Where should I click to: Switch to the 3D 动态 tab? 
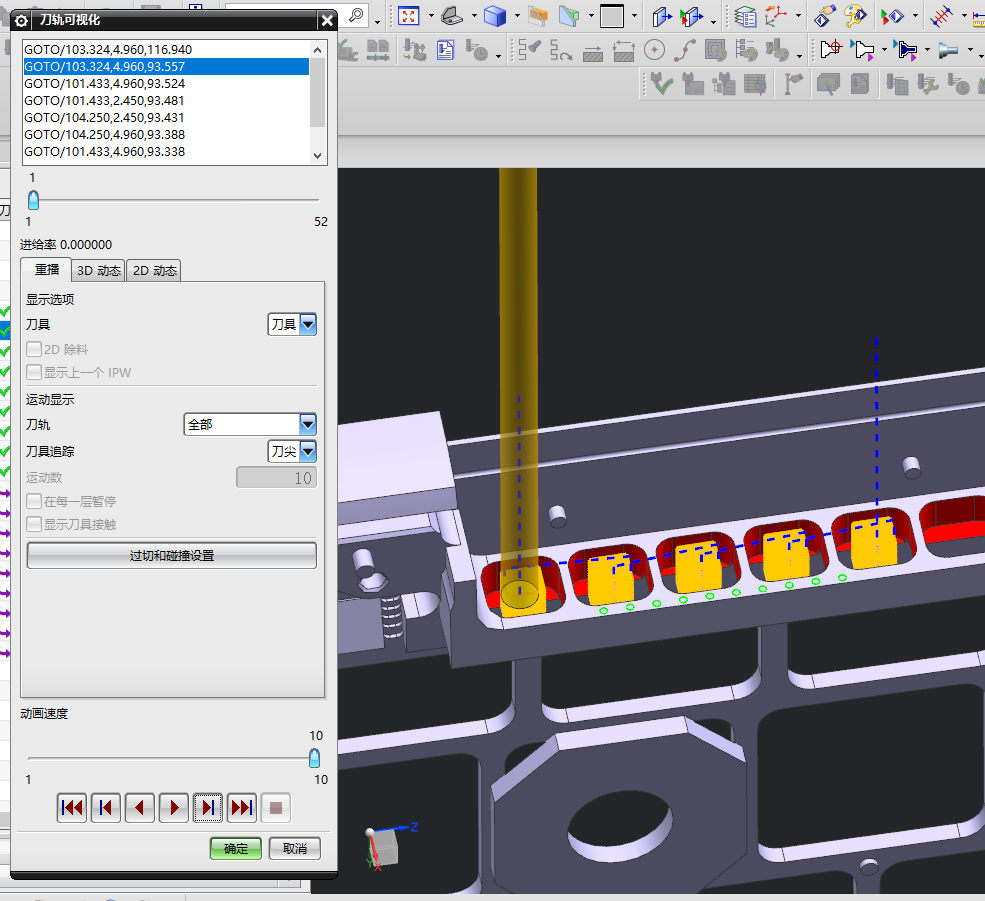pos(99,271)
